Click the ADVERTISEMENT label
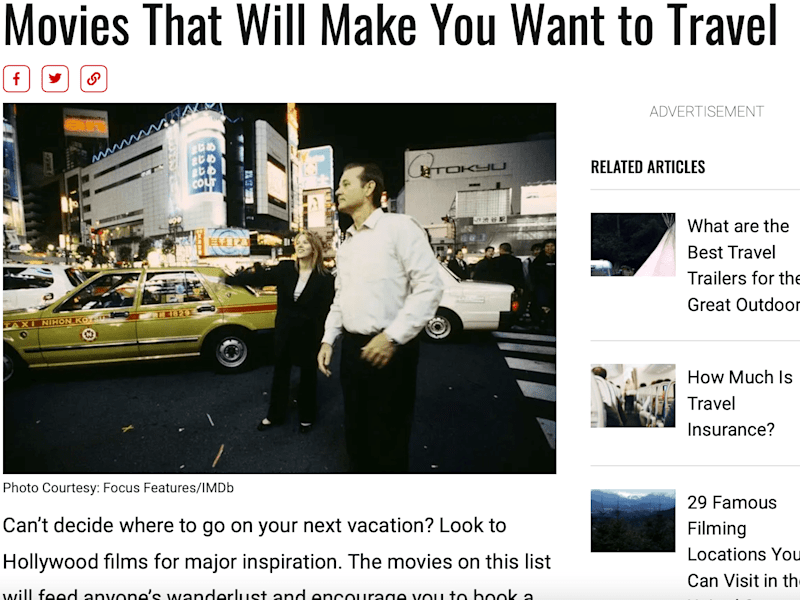 (x=706, y=112)
